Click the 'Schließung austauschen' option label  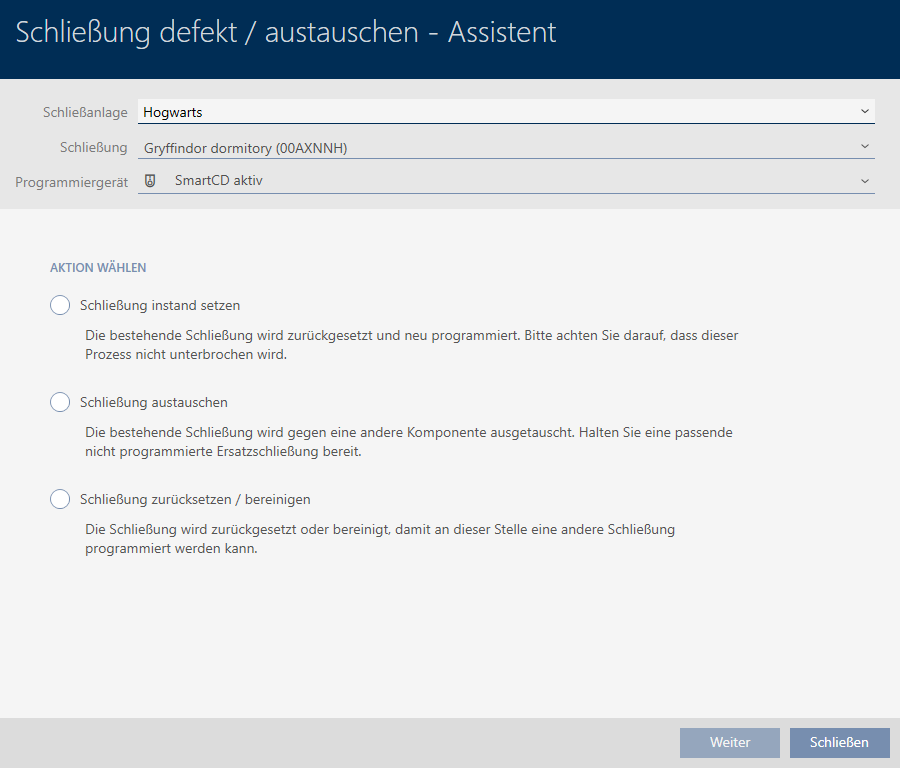154,402
